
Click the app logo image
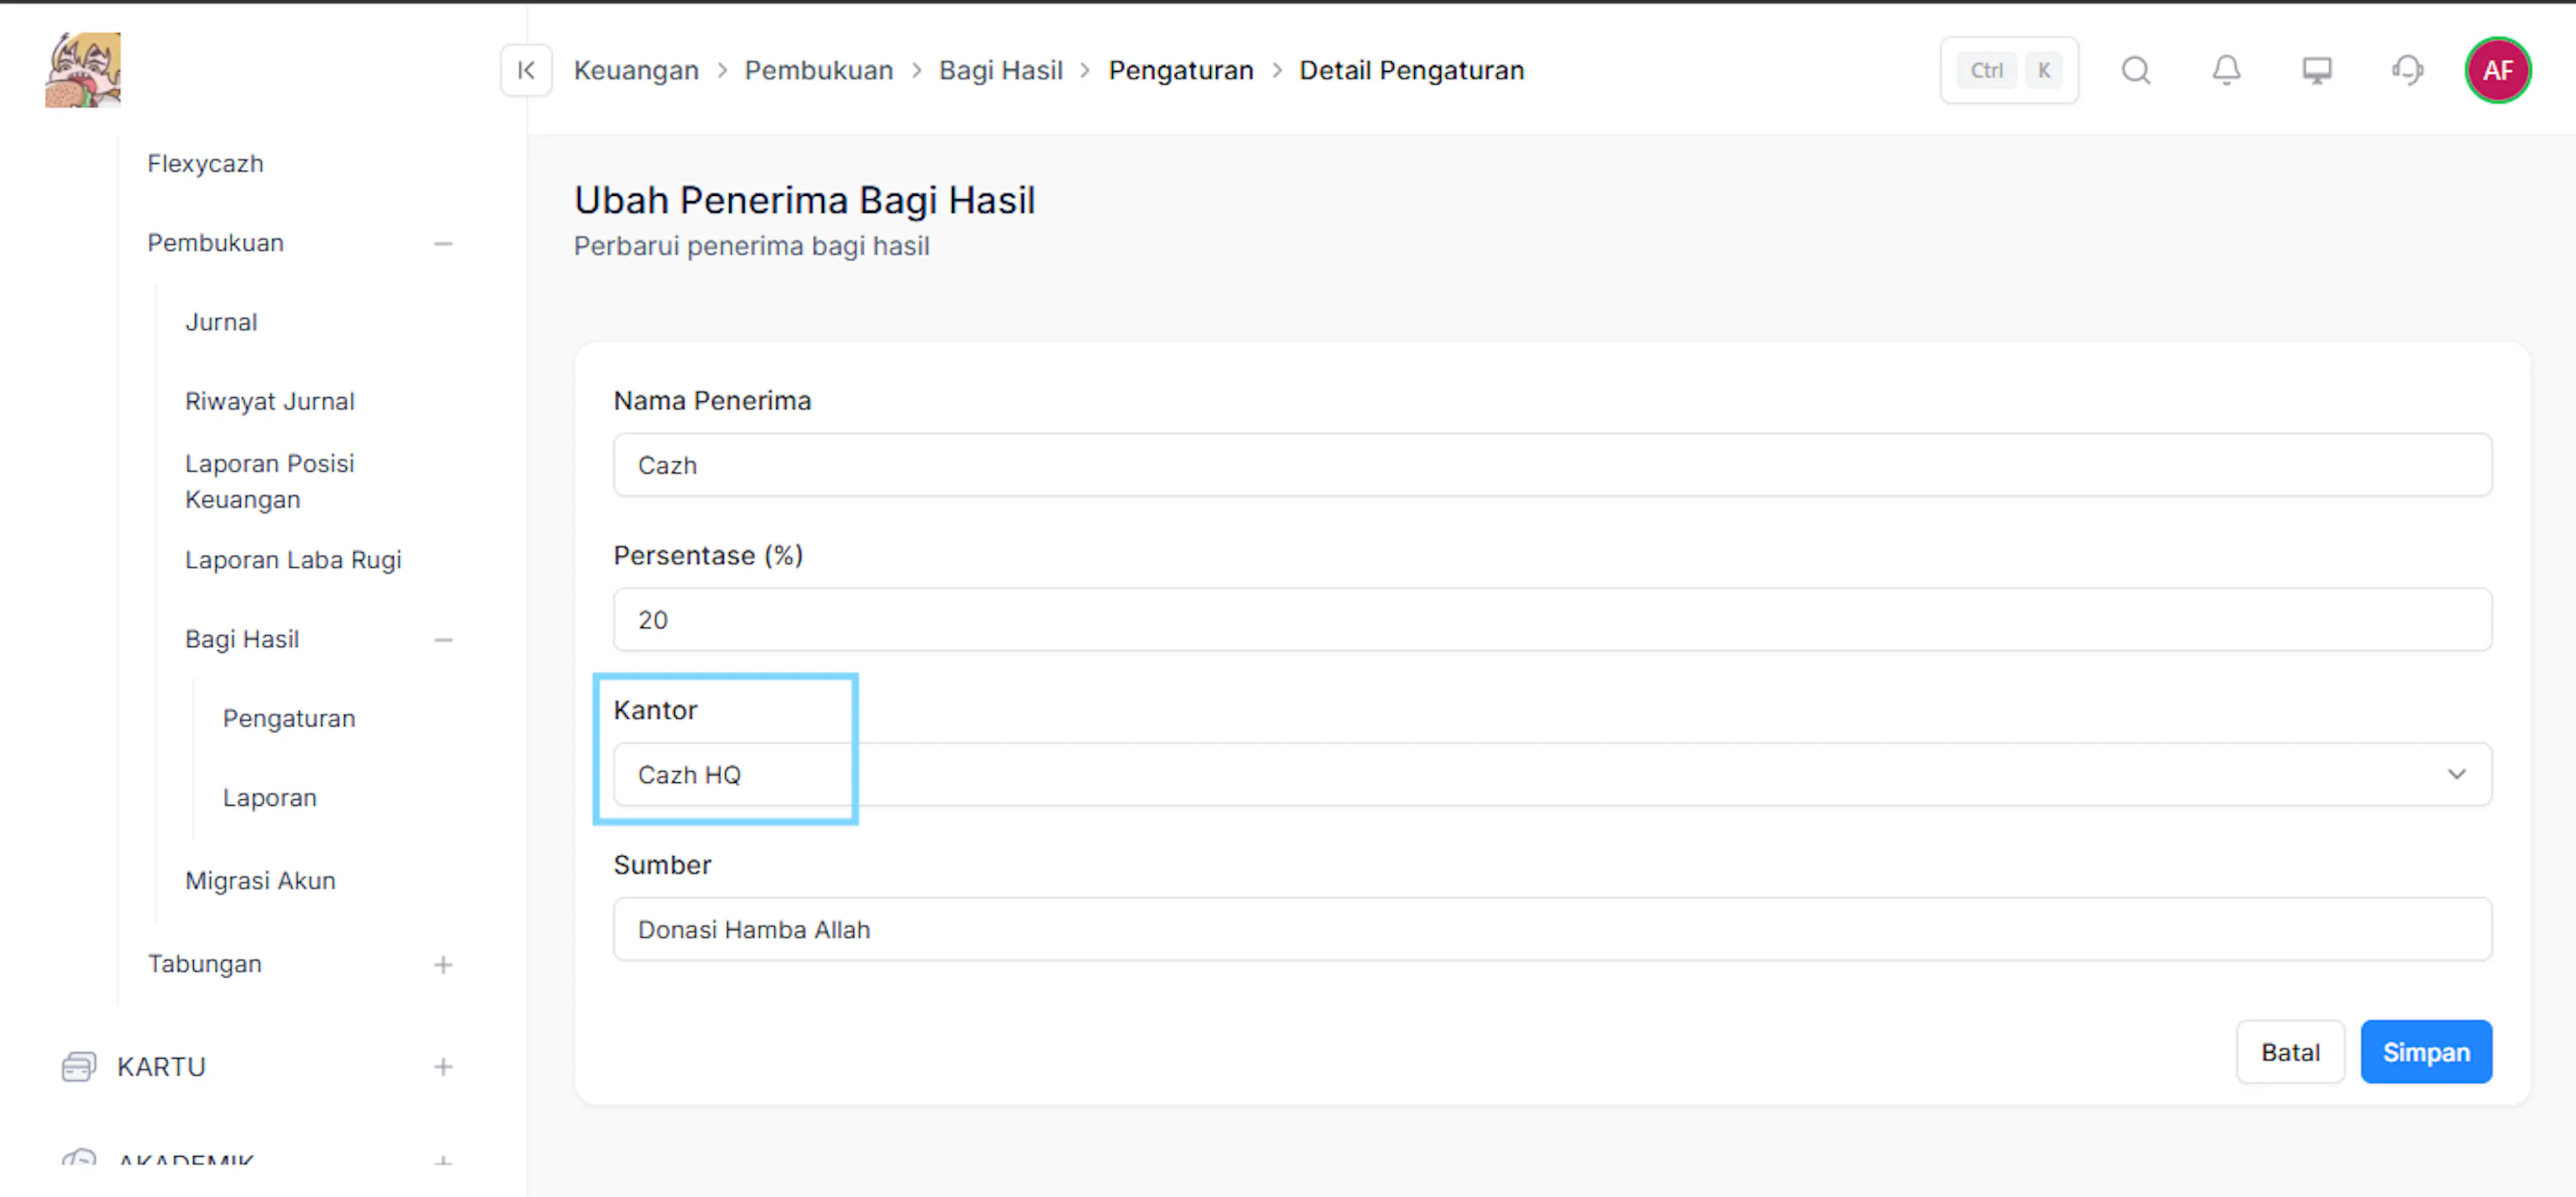click(83, 70)
